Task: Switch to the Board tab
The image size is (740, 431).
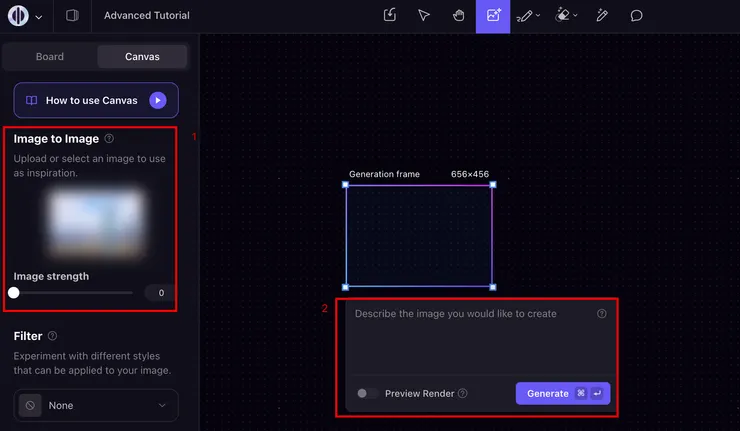Action: point(50,57)
